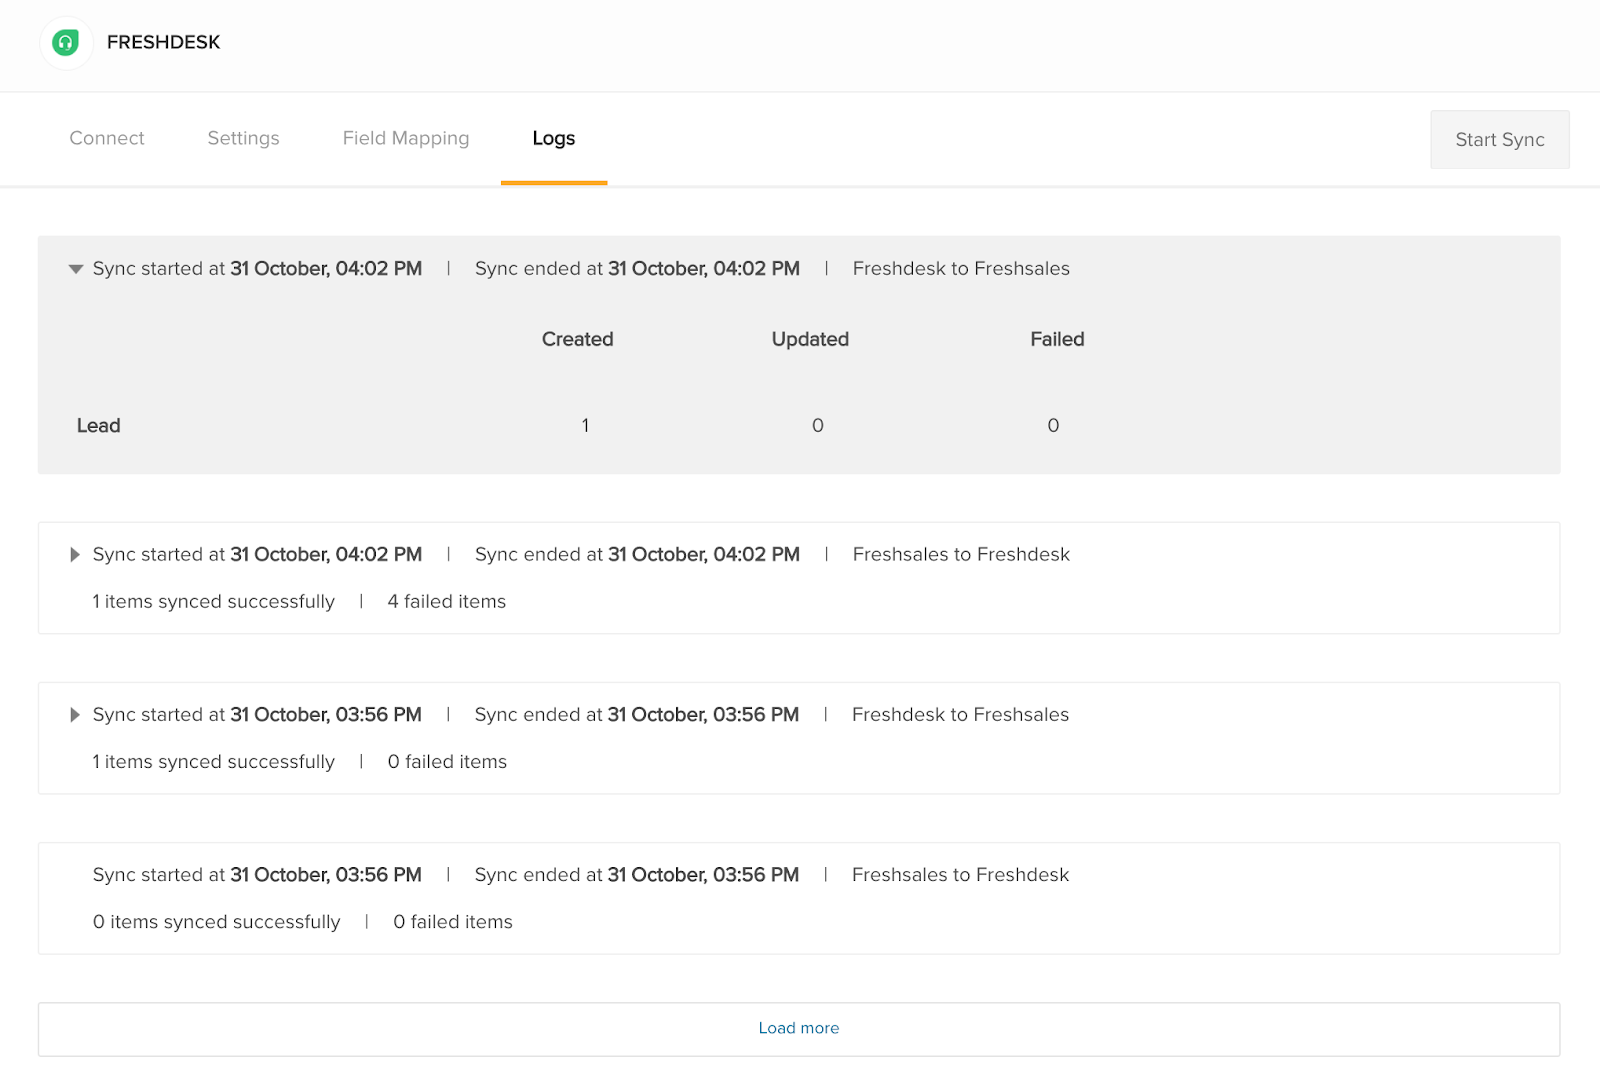This screenshot has width=1600, height=1079.
Task: Click the Lead created count of 1
Action: (585, 426)
